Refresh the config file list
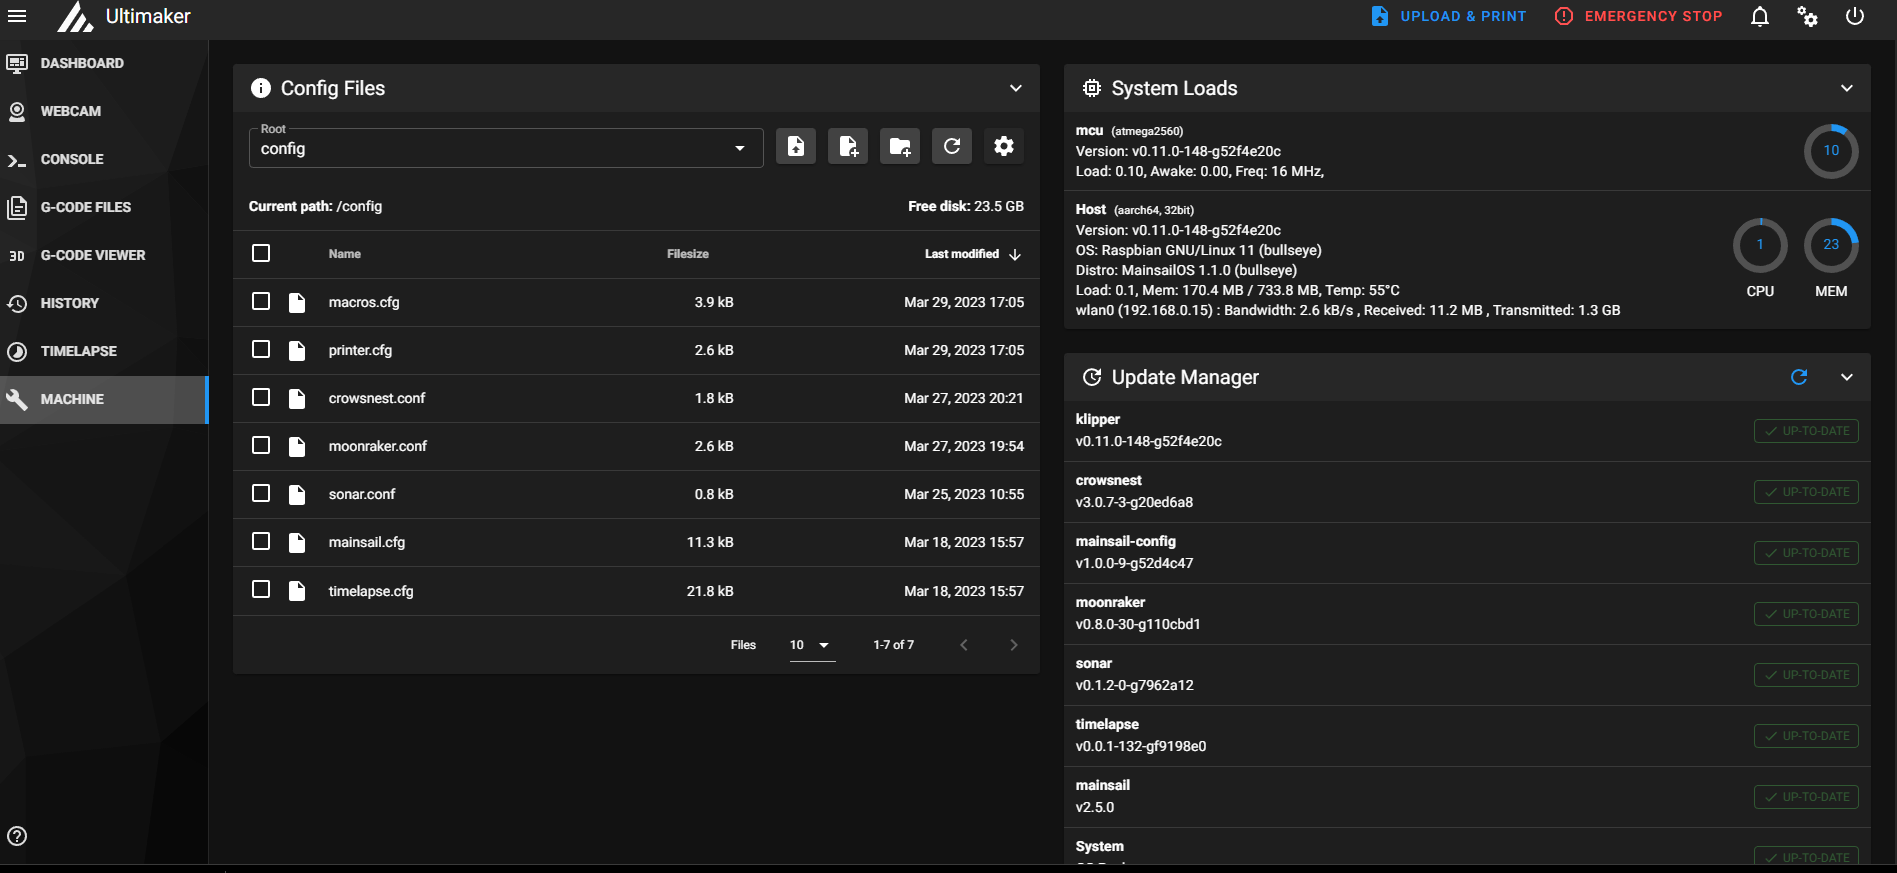This screenshot has width=1897, height=873. (952, 147)
